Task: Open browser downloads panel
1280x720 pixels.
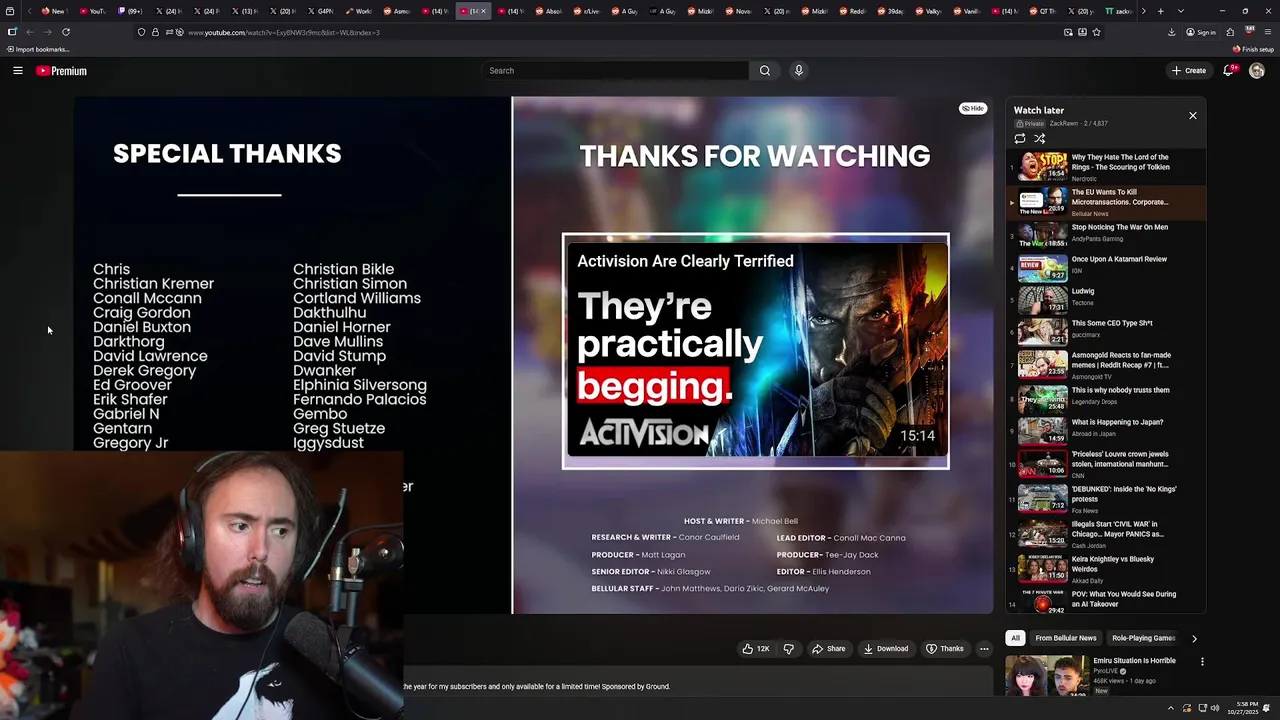Action: coord(1172,32)
